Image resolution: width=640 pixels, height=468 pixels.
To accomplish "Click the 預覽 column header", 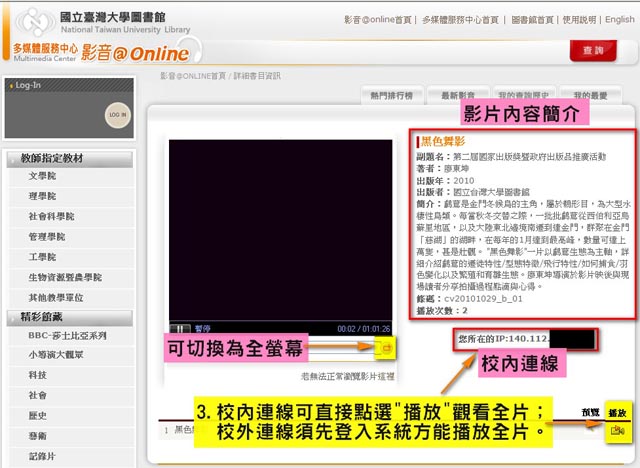I will click(590, 413).
